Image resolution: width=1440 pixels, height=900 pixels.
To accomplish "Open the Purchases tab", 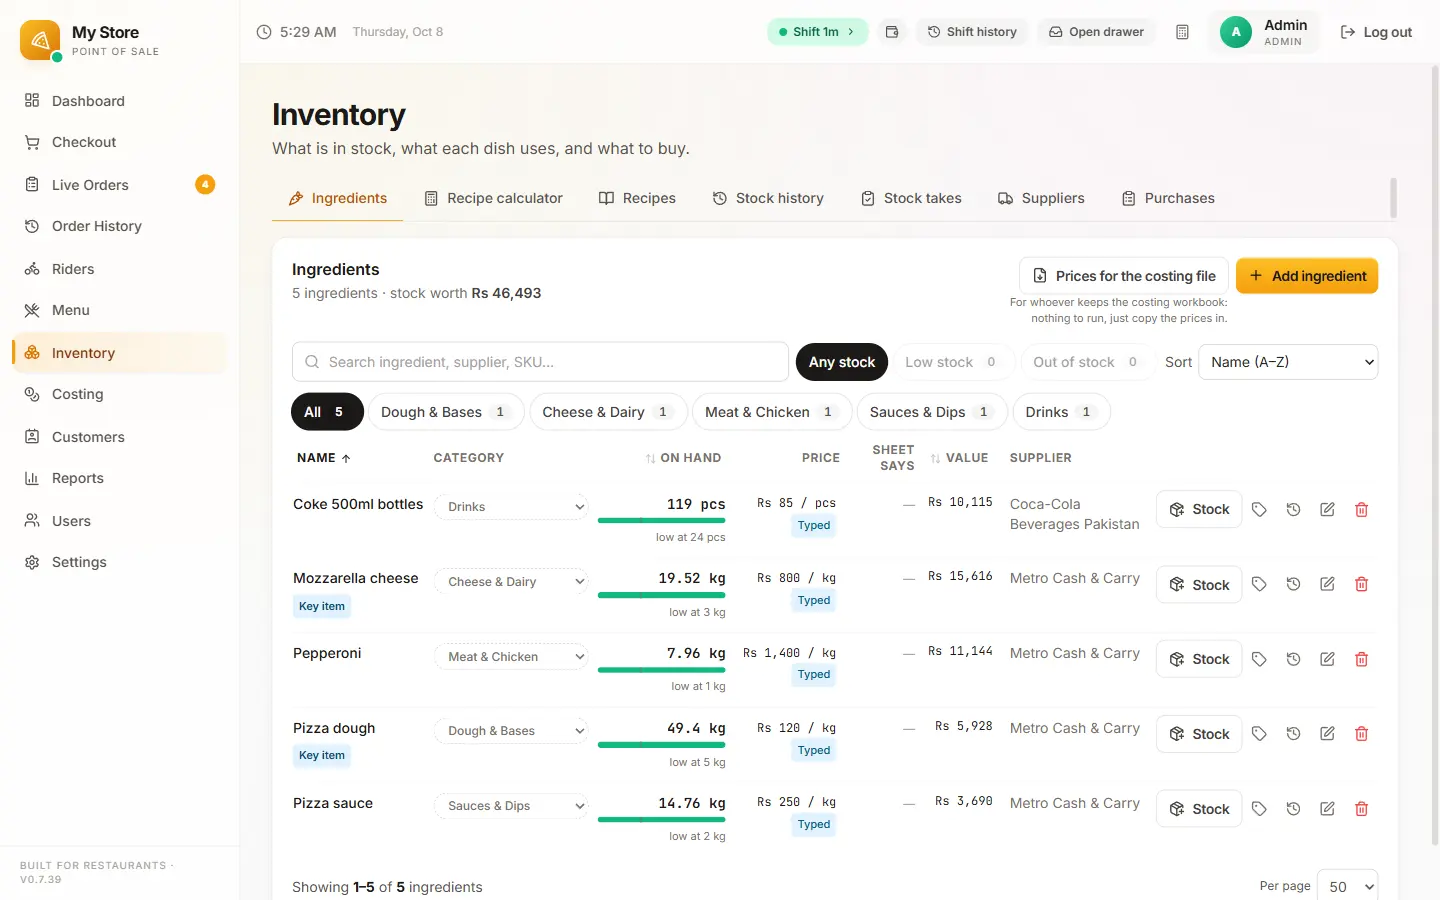I will pos(1168,198).
